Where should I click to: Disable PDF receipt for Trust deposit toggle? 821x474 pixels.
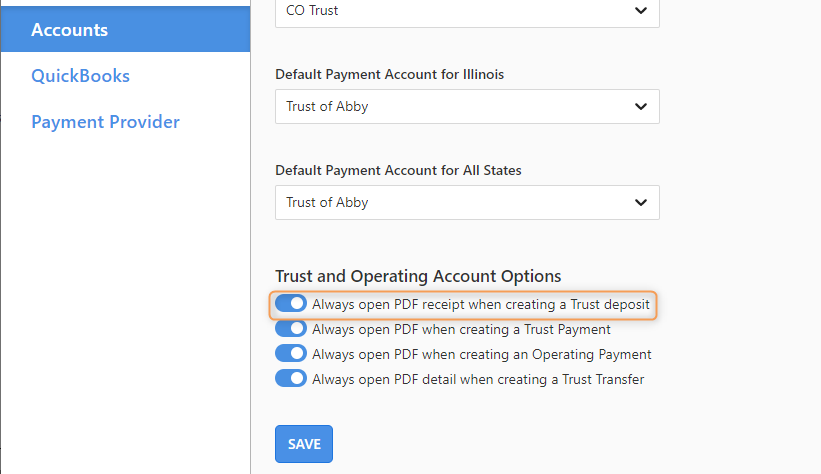pos(291,303)
